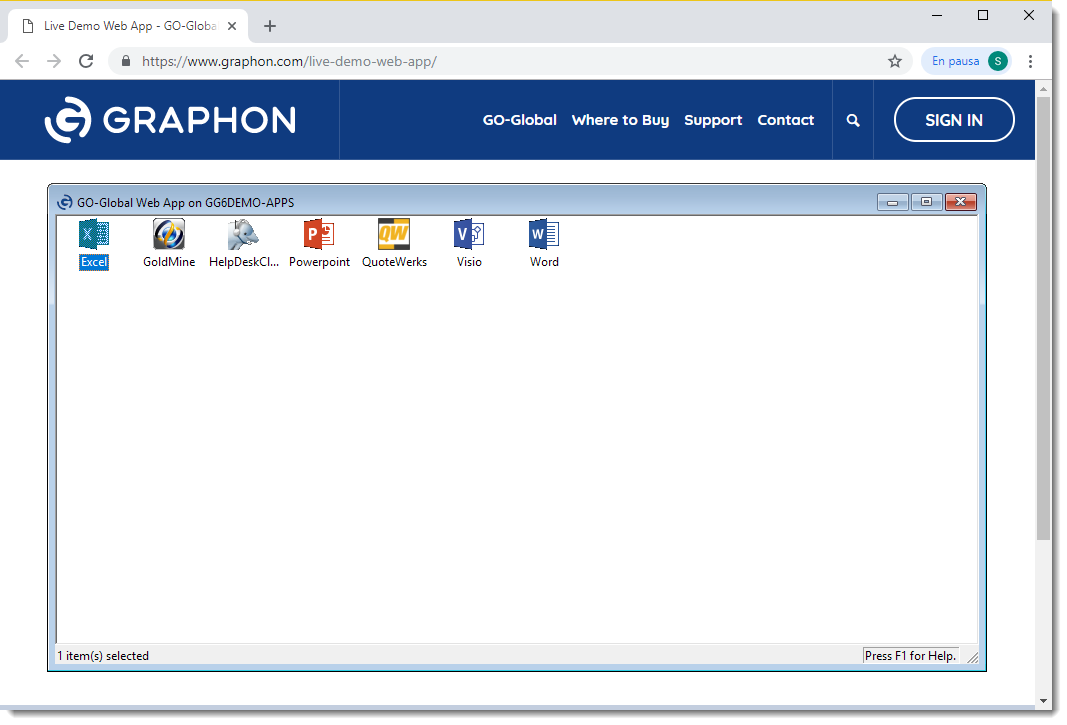Reload the page in the browser
This screenshot has height=725, width=1067.
click(x=86, y=61)
